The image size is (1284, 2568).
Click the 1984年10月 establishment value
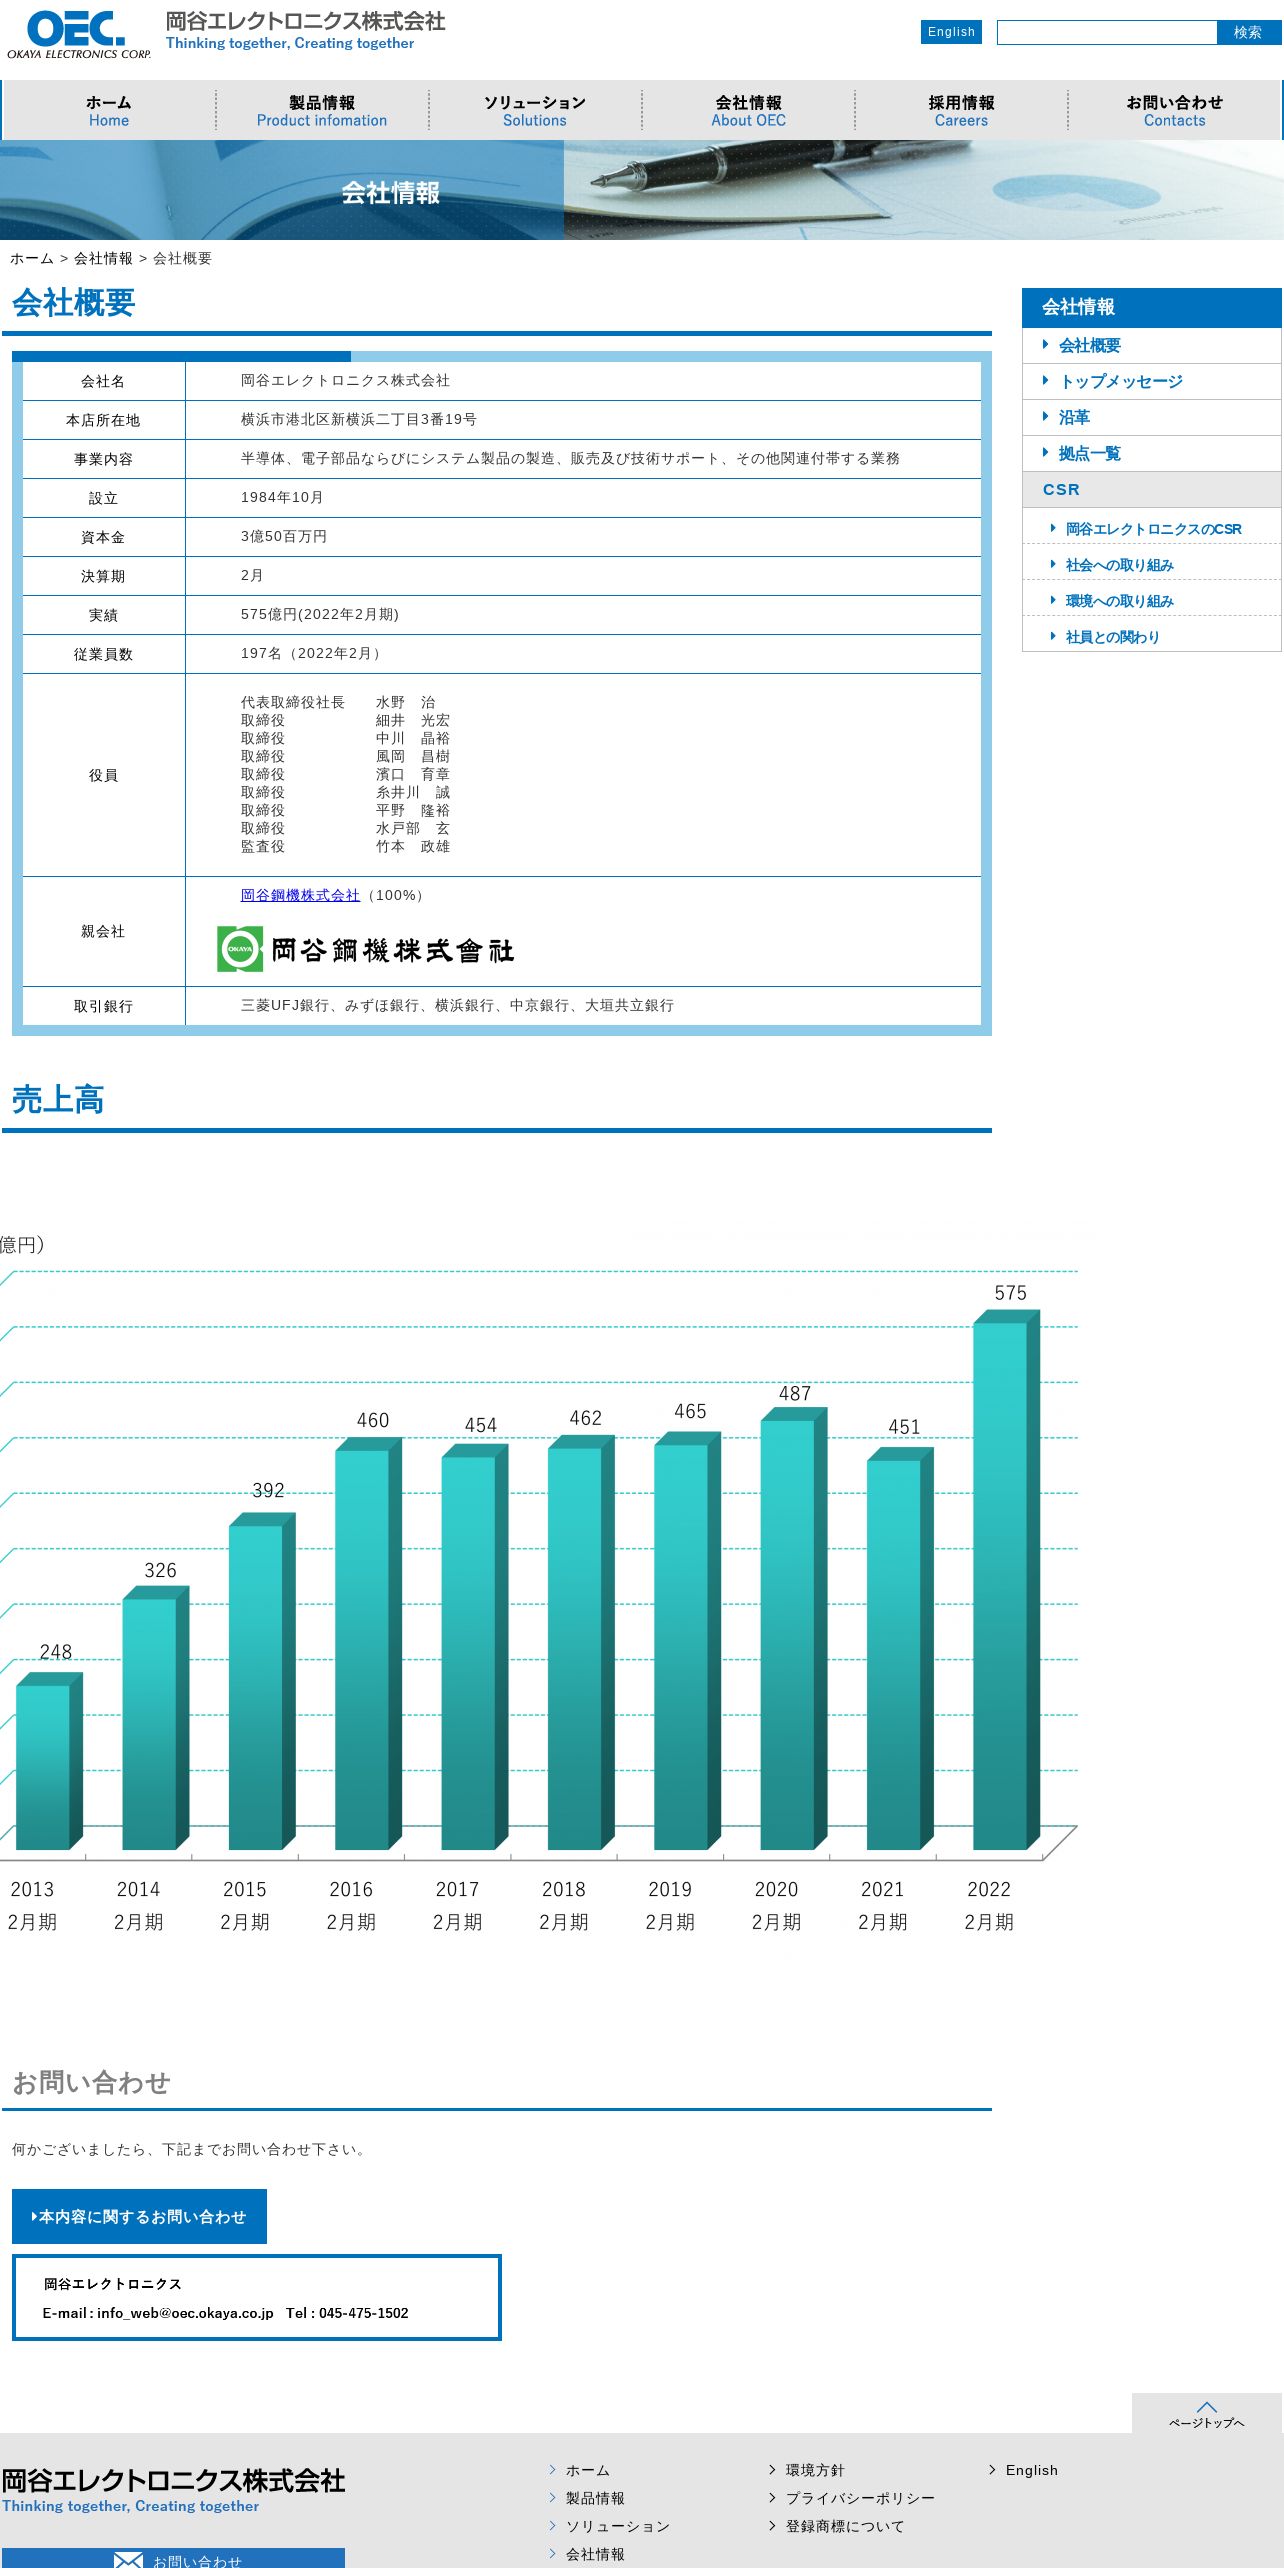(282, 497)
